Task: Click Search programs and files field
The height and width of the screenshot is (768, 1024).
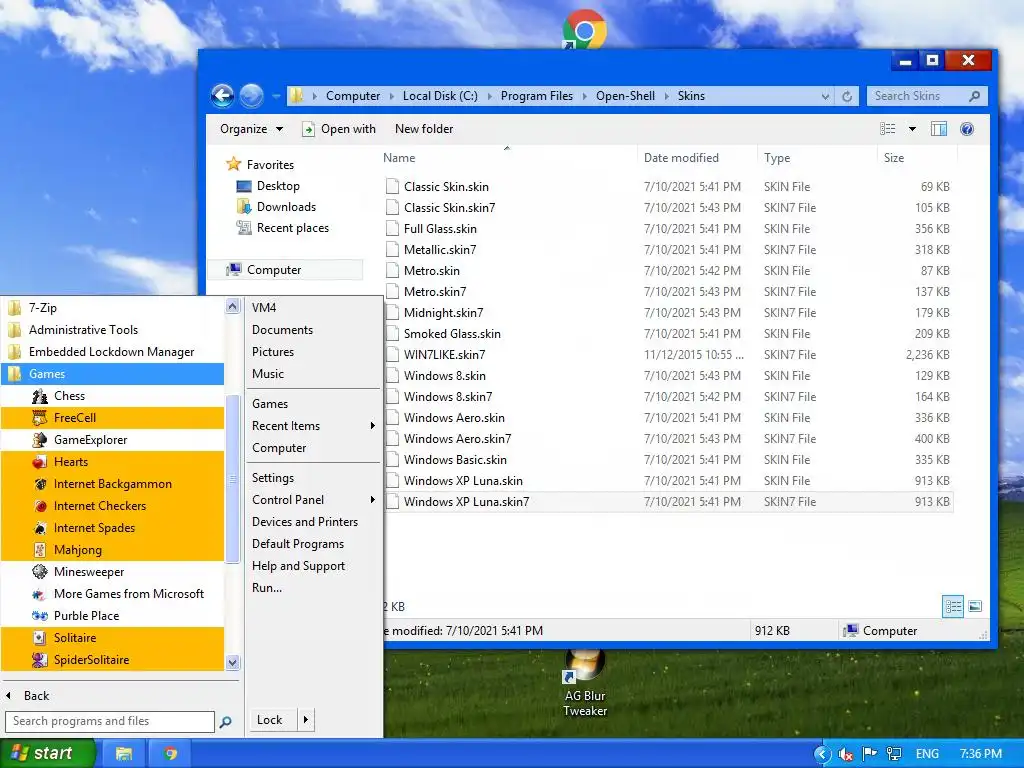Action: click(x=110, y=721)
